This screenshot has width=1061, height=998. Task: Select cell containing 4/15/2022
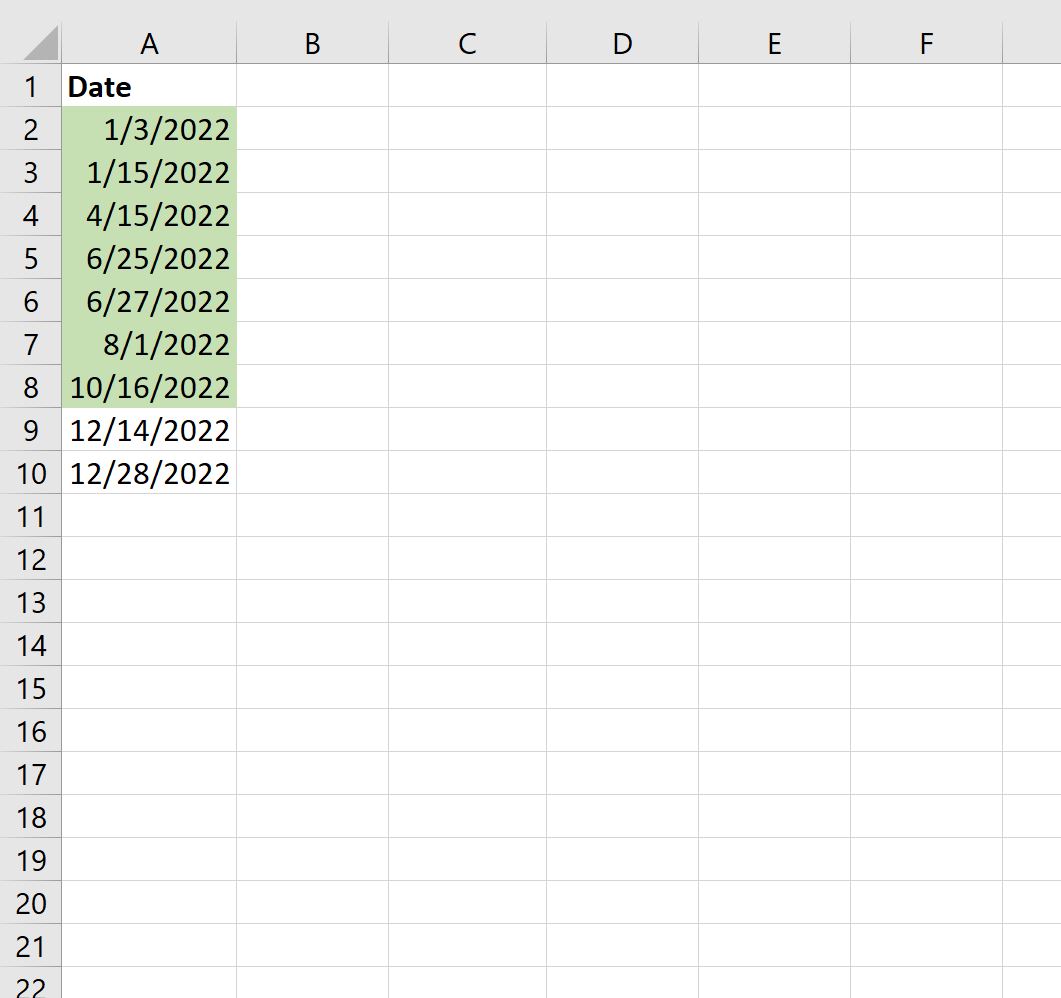pyautogui.click(x=149, y=214)
